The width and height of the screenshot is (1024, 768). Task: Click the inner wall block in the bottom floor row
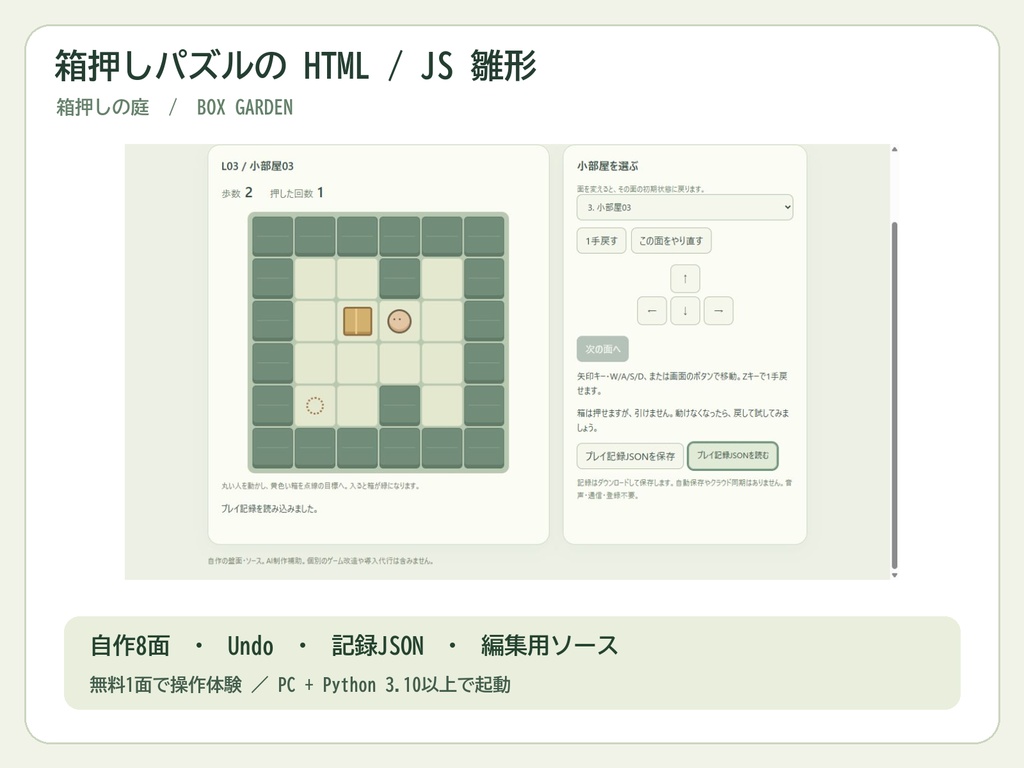coord(399,406)
